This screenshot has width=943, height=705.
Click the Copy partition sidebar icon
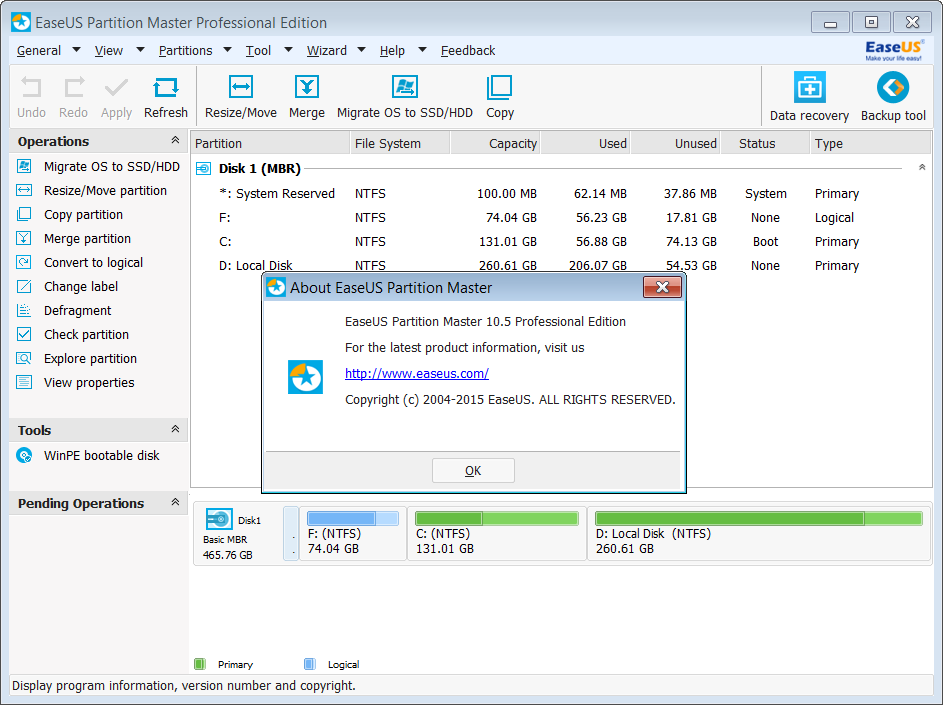coord(24,214)
